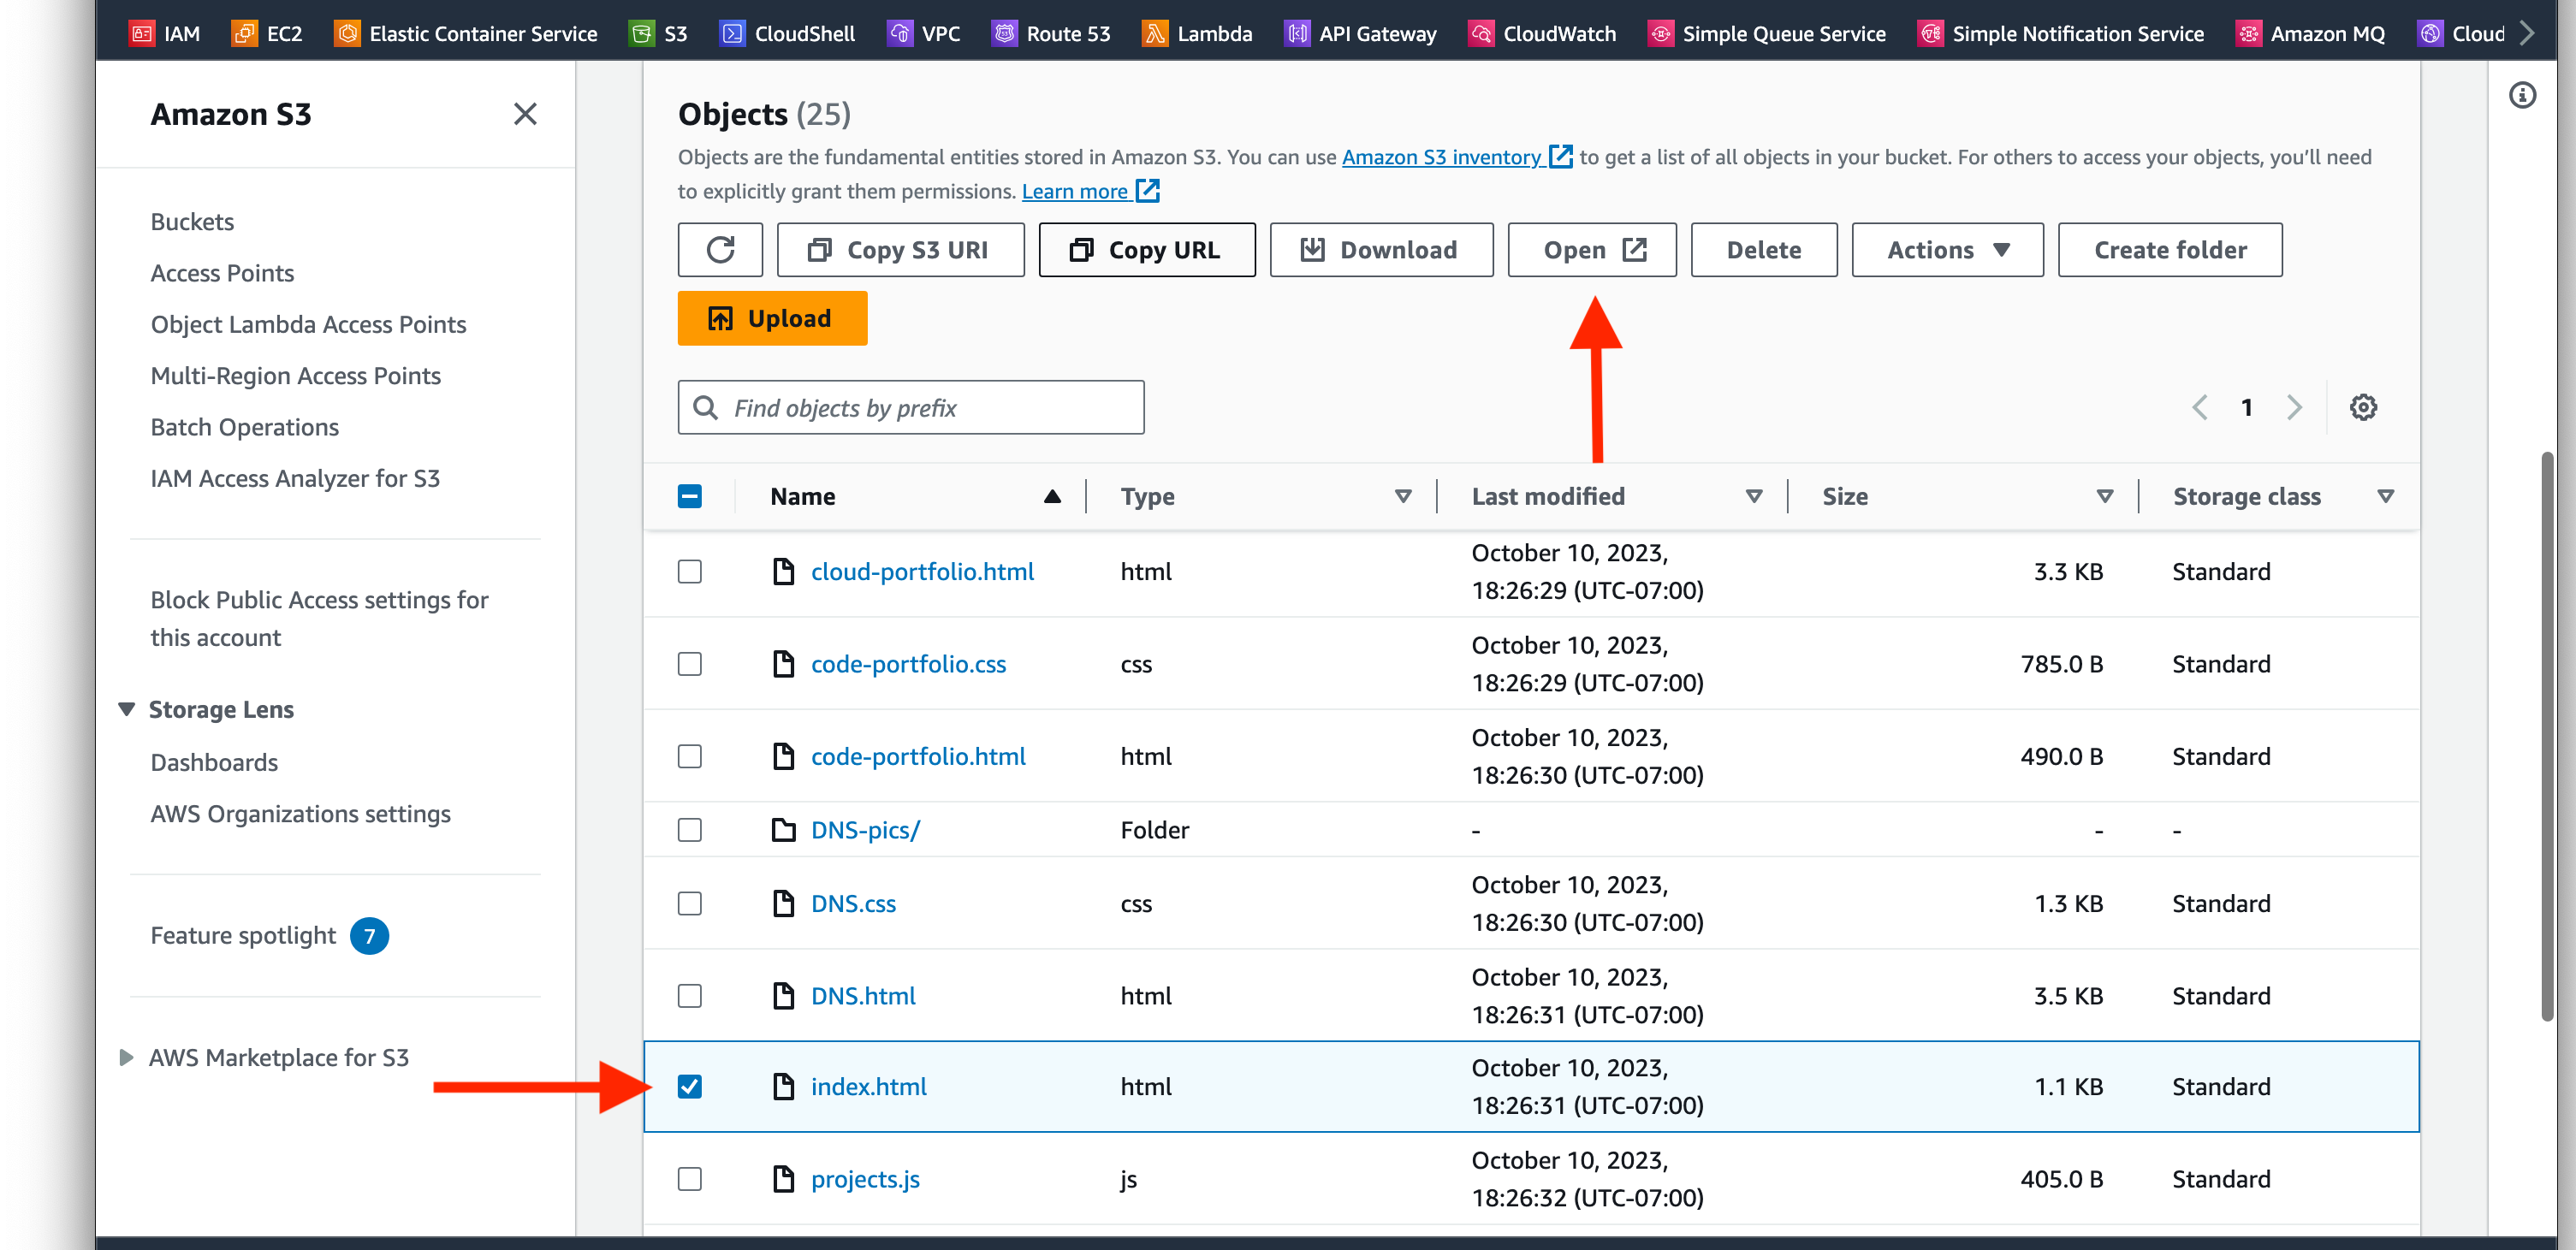Open Amazon MQ service shortcut
The height and width of the screenshot is (1250, 2576).
click(2311, 33)
